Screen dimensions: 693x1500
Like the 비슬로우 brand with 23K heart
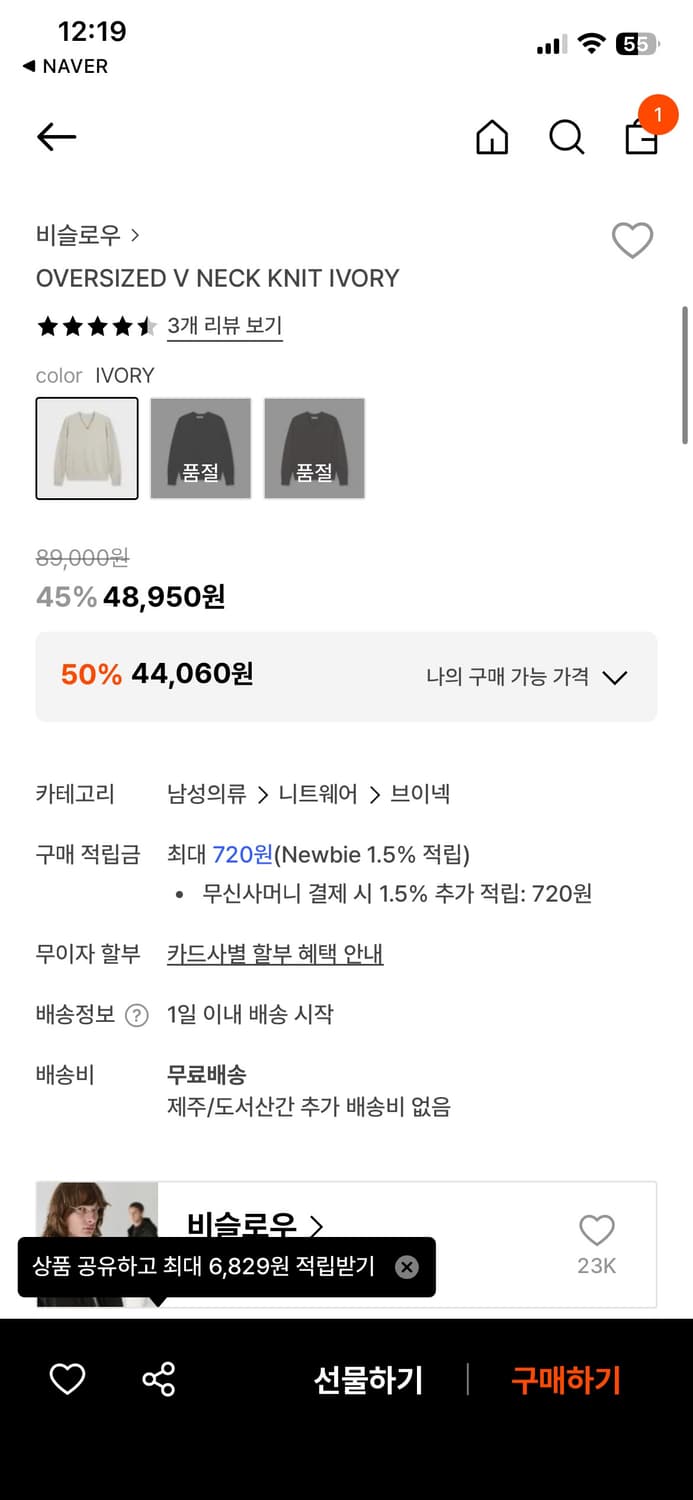click(x=596, y=1229)
